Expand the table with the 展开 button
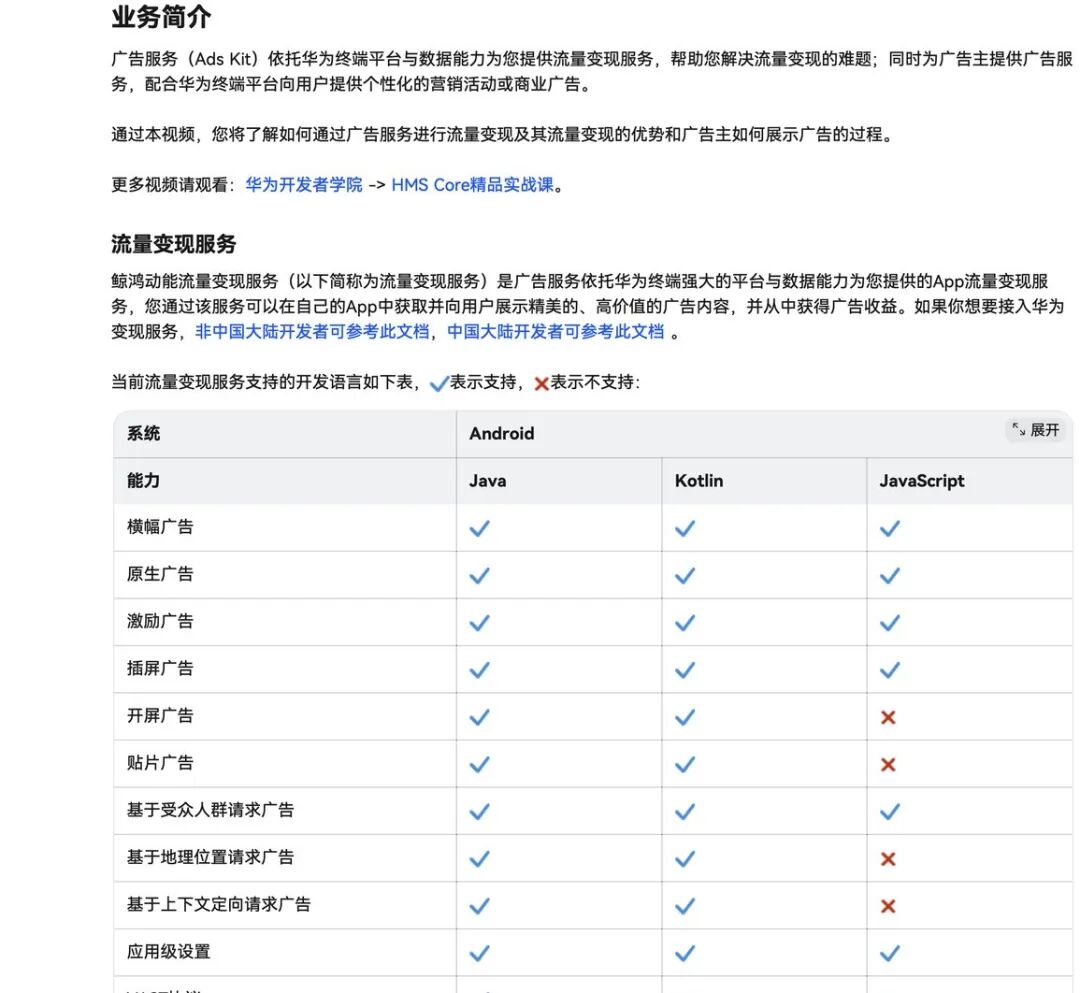1080x993 pixels. click(x=1036, y=430)
